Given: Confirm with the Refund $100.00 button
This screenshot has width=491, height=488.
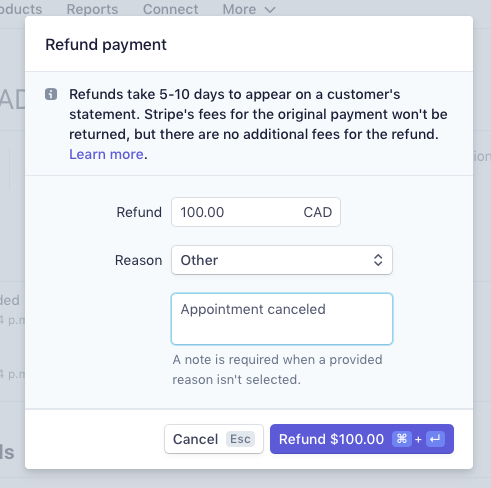Looking at the screenshot, I should pos(362,439).
